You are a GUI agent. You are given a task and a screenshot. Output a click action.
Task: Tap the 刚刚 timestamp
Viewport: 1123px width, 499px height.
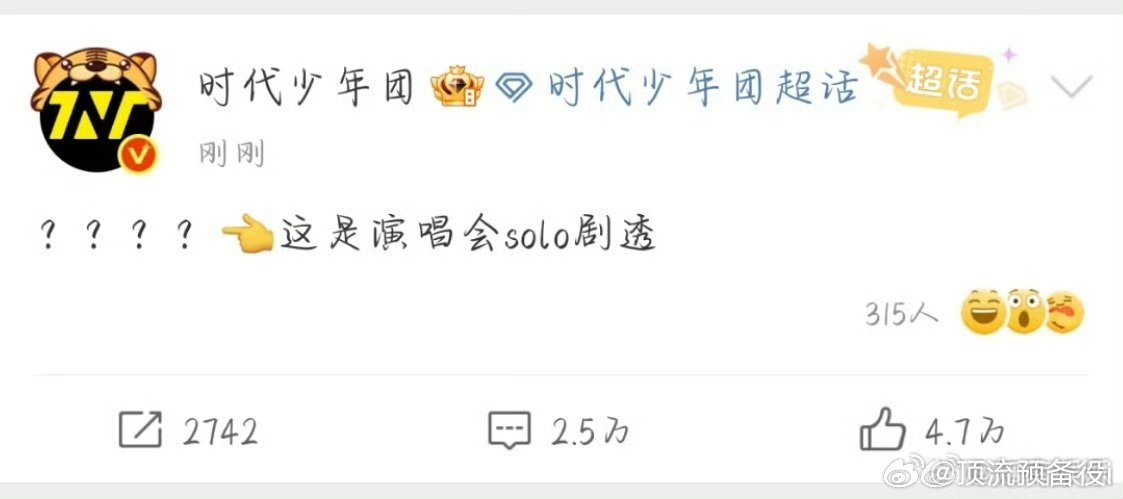click(231, 154)
